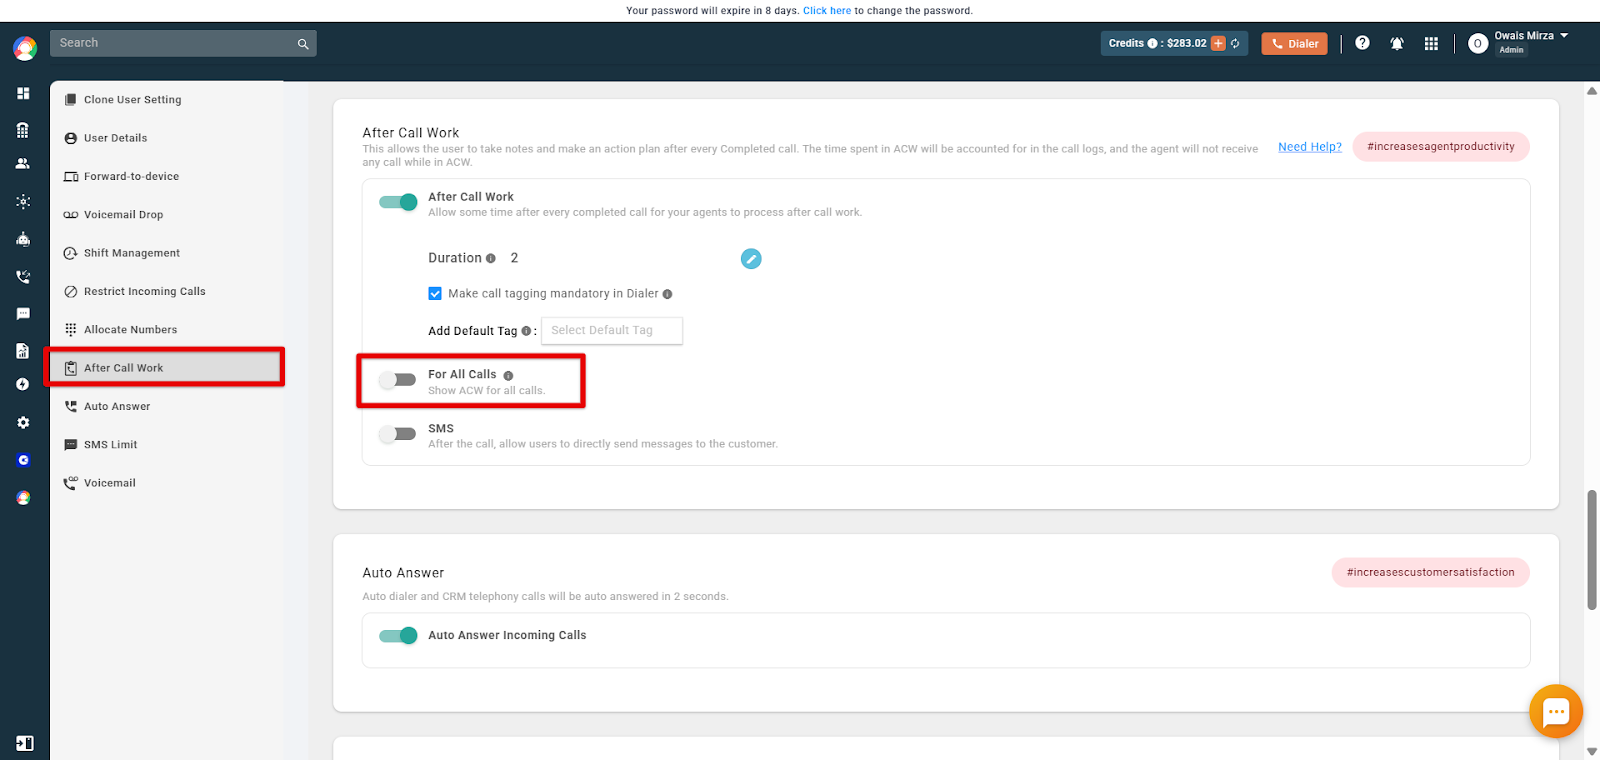The image size is (1600, 760).
Task: Turn off Auto Answer Incoming Calls toggle
Action: click(398, 636)
